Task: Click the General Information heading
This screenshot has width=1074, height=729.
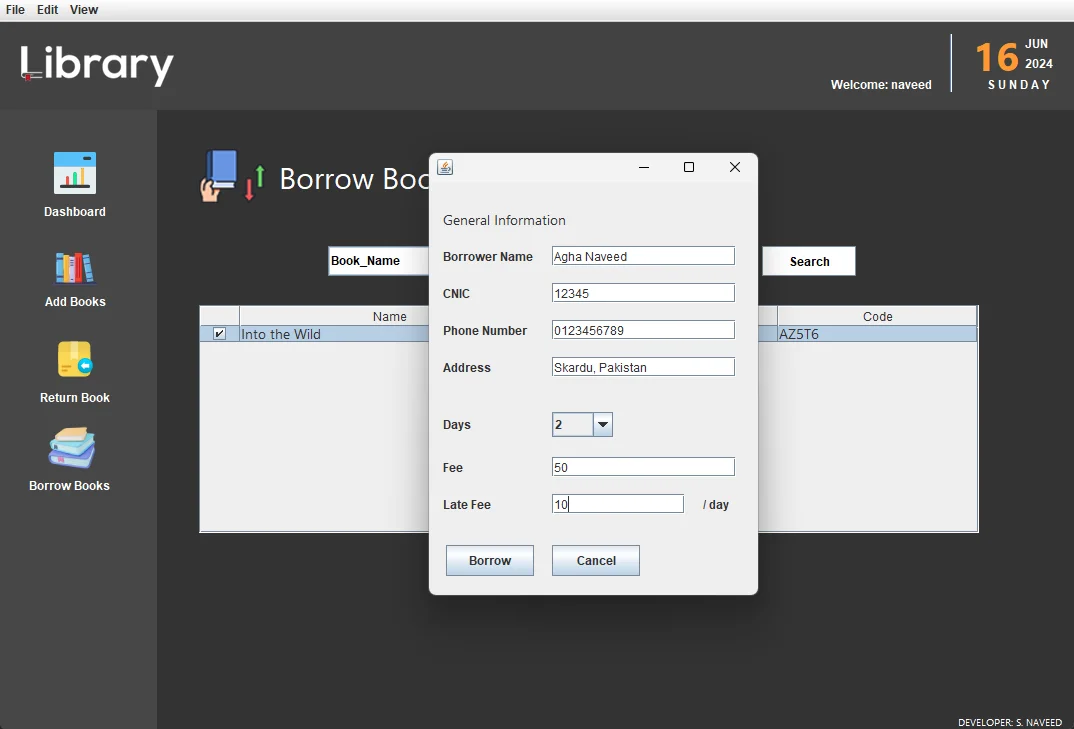Action: (x=504, y=221)
